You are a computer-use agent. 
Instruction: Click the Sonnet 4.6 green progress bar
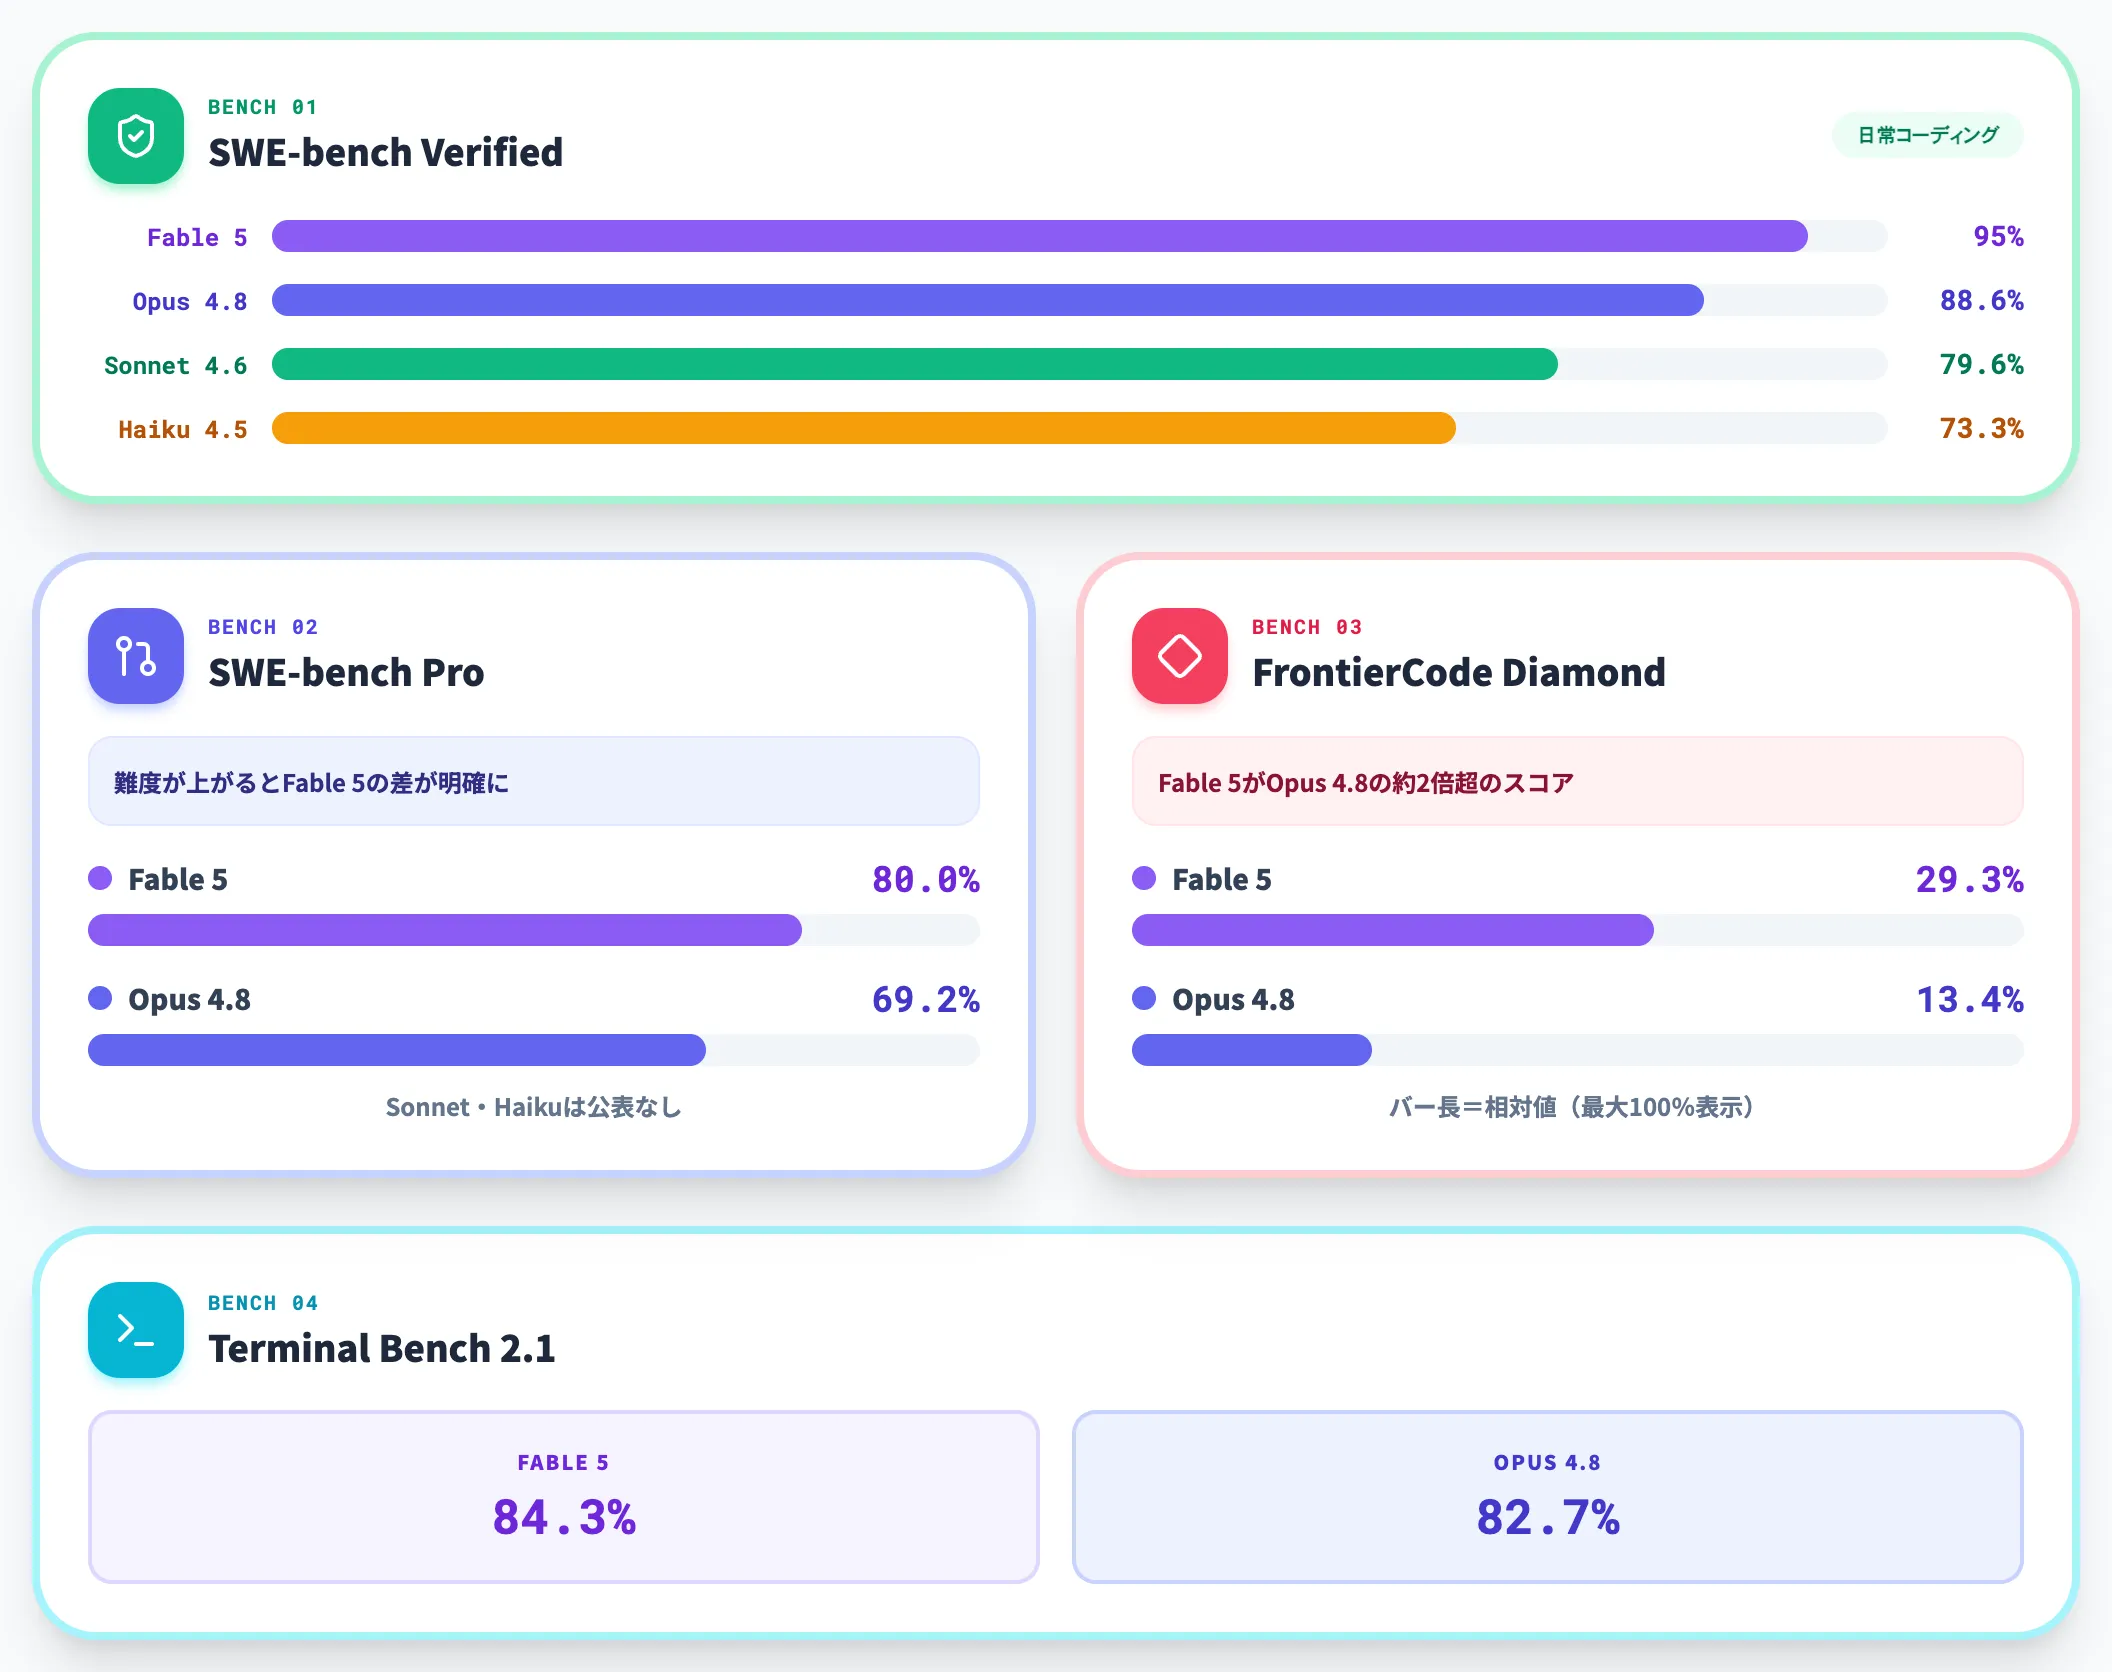pos(915,364)
